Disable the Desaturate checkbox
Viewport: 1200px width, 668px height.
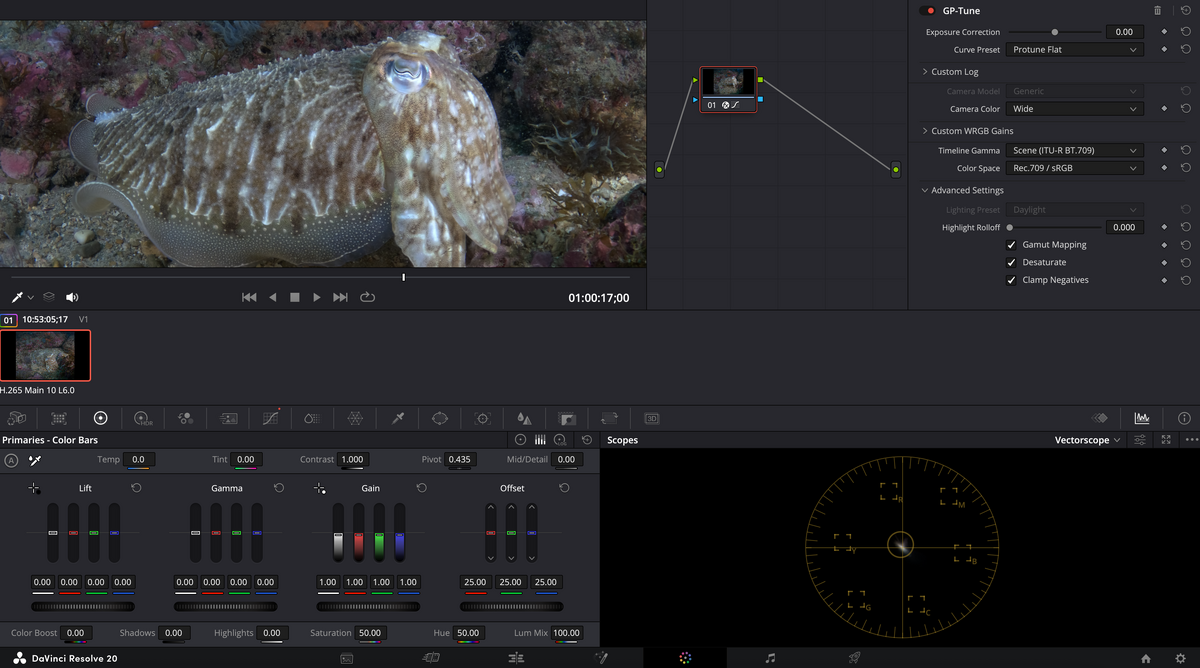coord(1011,263)
